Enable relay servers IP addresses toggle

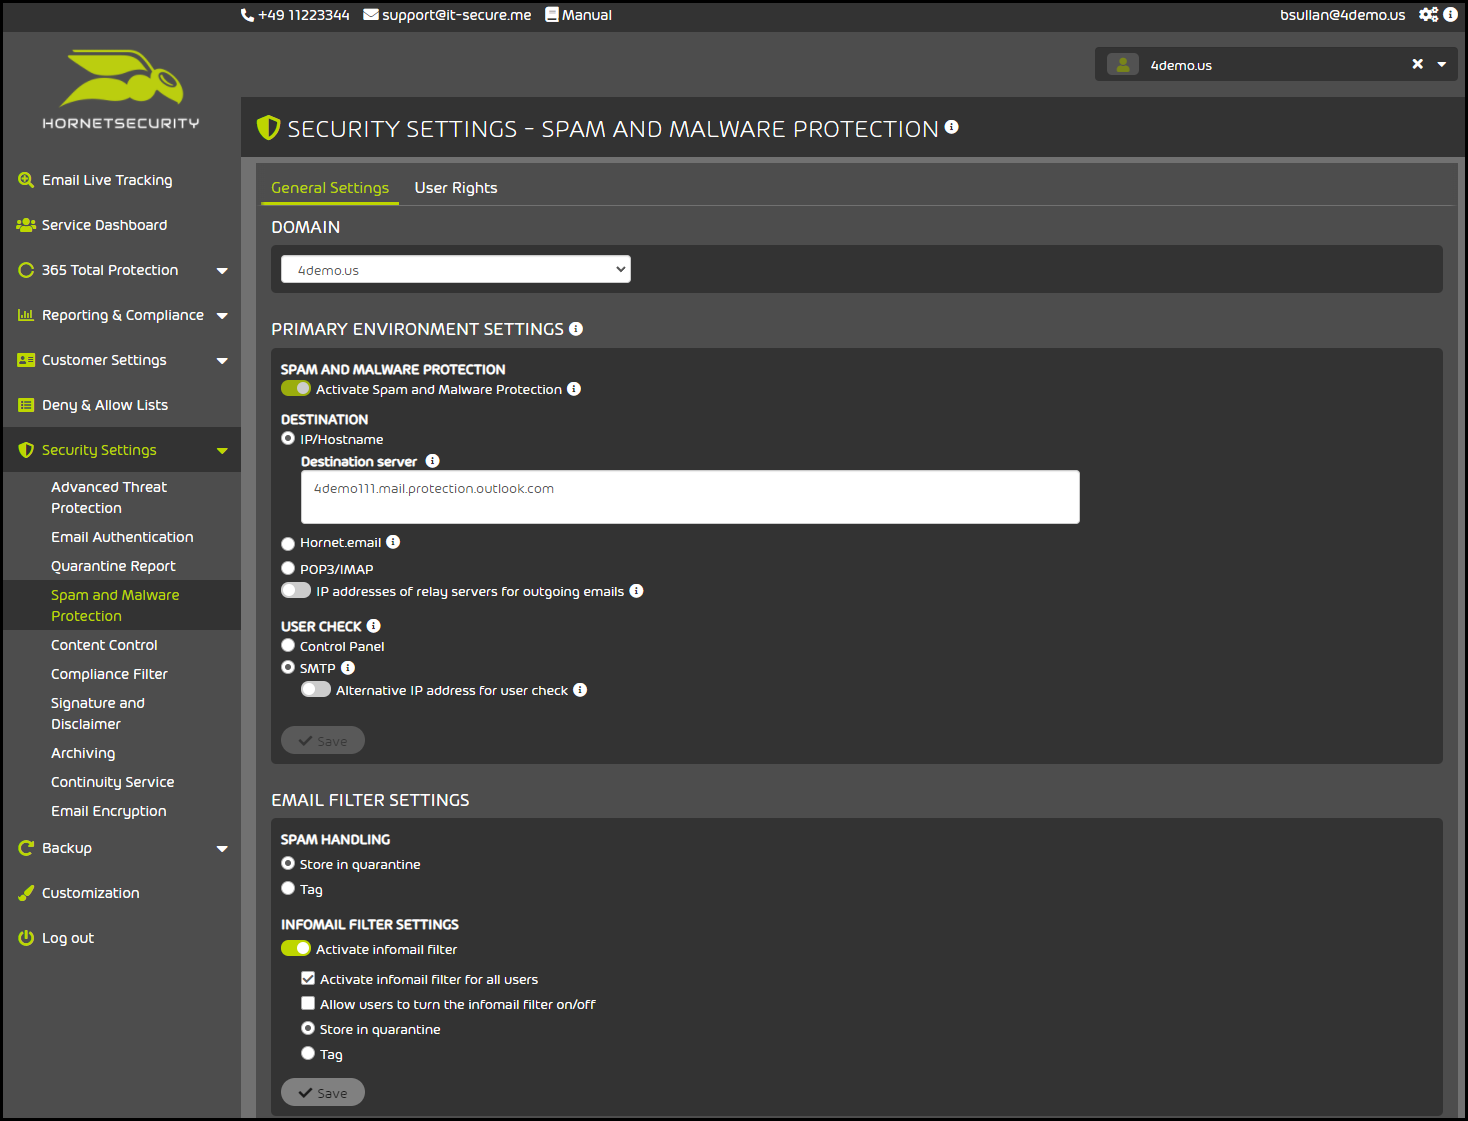[x=296, y=591]
